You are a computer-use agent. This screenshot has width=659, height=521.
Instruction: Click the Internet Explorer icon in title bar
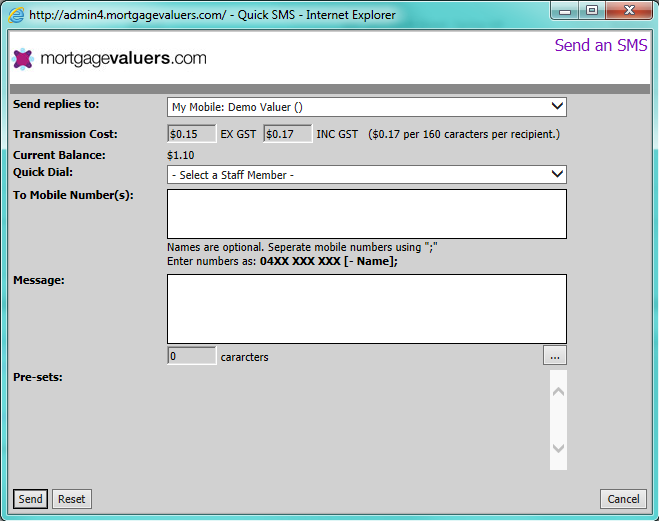(16, 15)
